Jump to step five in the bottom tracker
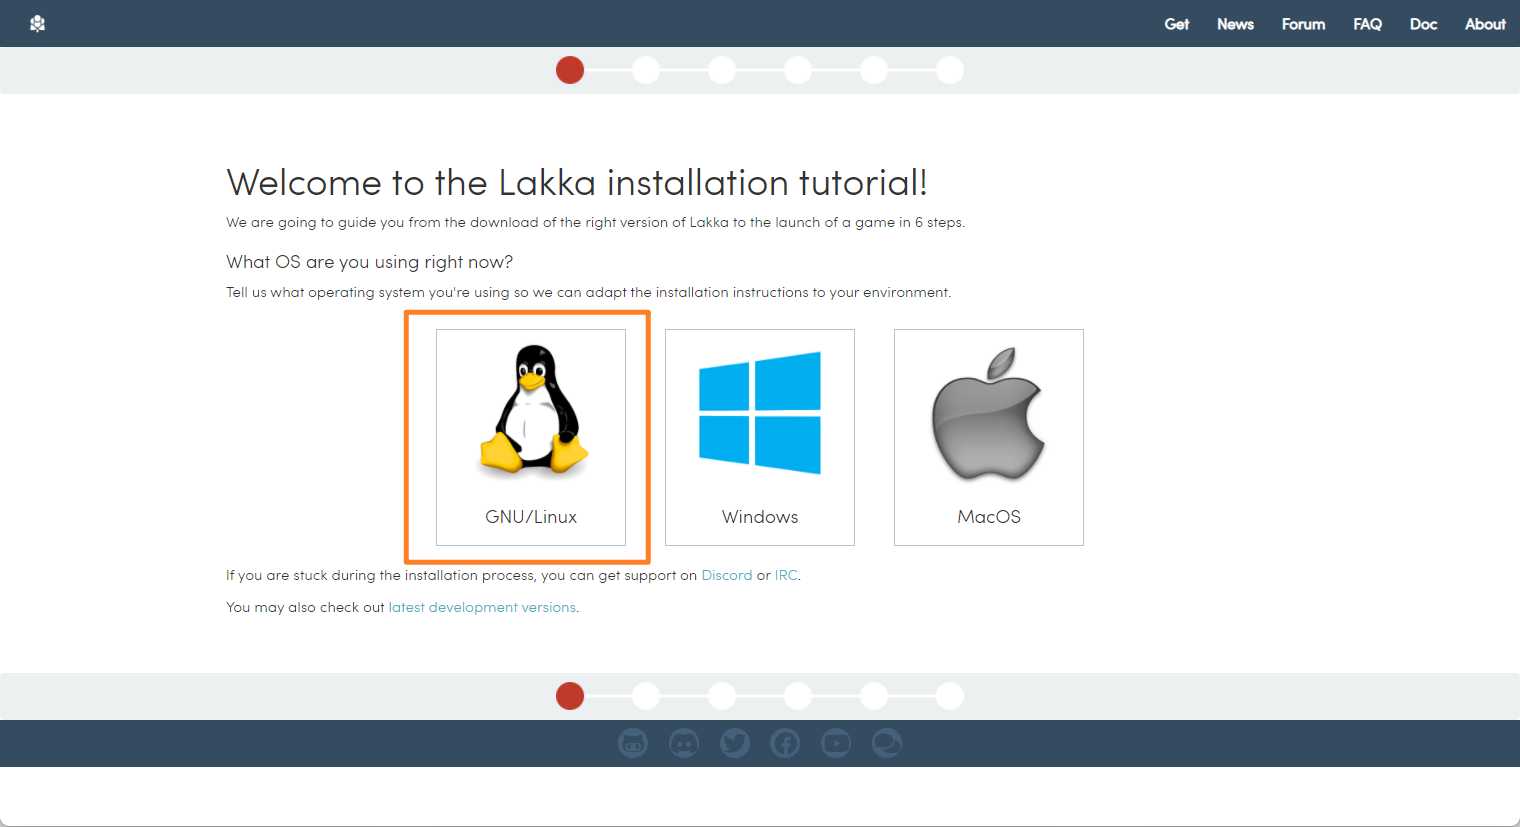 pyautogui.click(x=874, y=696)
